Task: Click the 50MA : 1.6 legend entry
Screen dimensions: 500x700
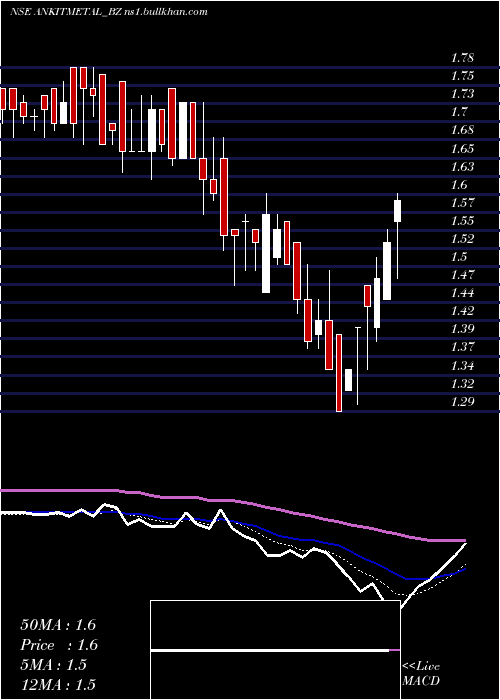Action: 58,625
